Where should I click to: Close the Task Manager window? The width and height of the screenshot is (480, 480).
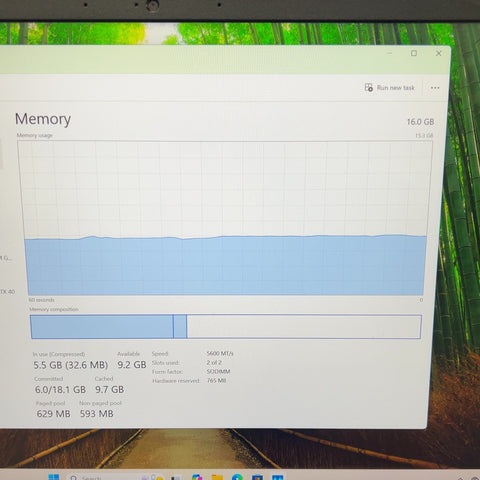439,53
